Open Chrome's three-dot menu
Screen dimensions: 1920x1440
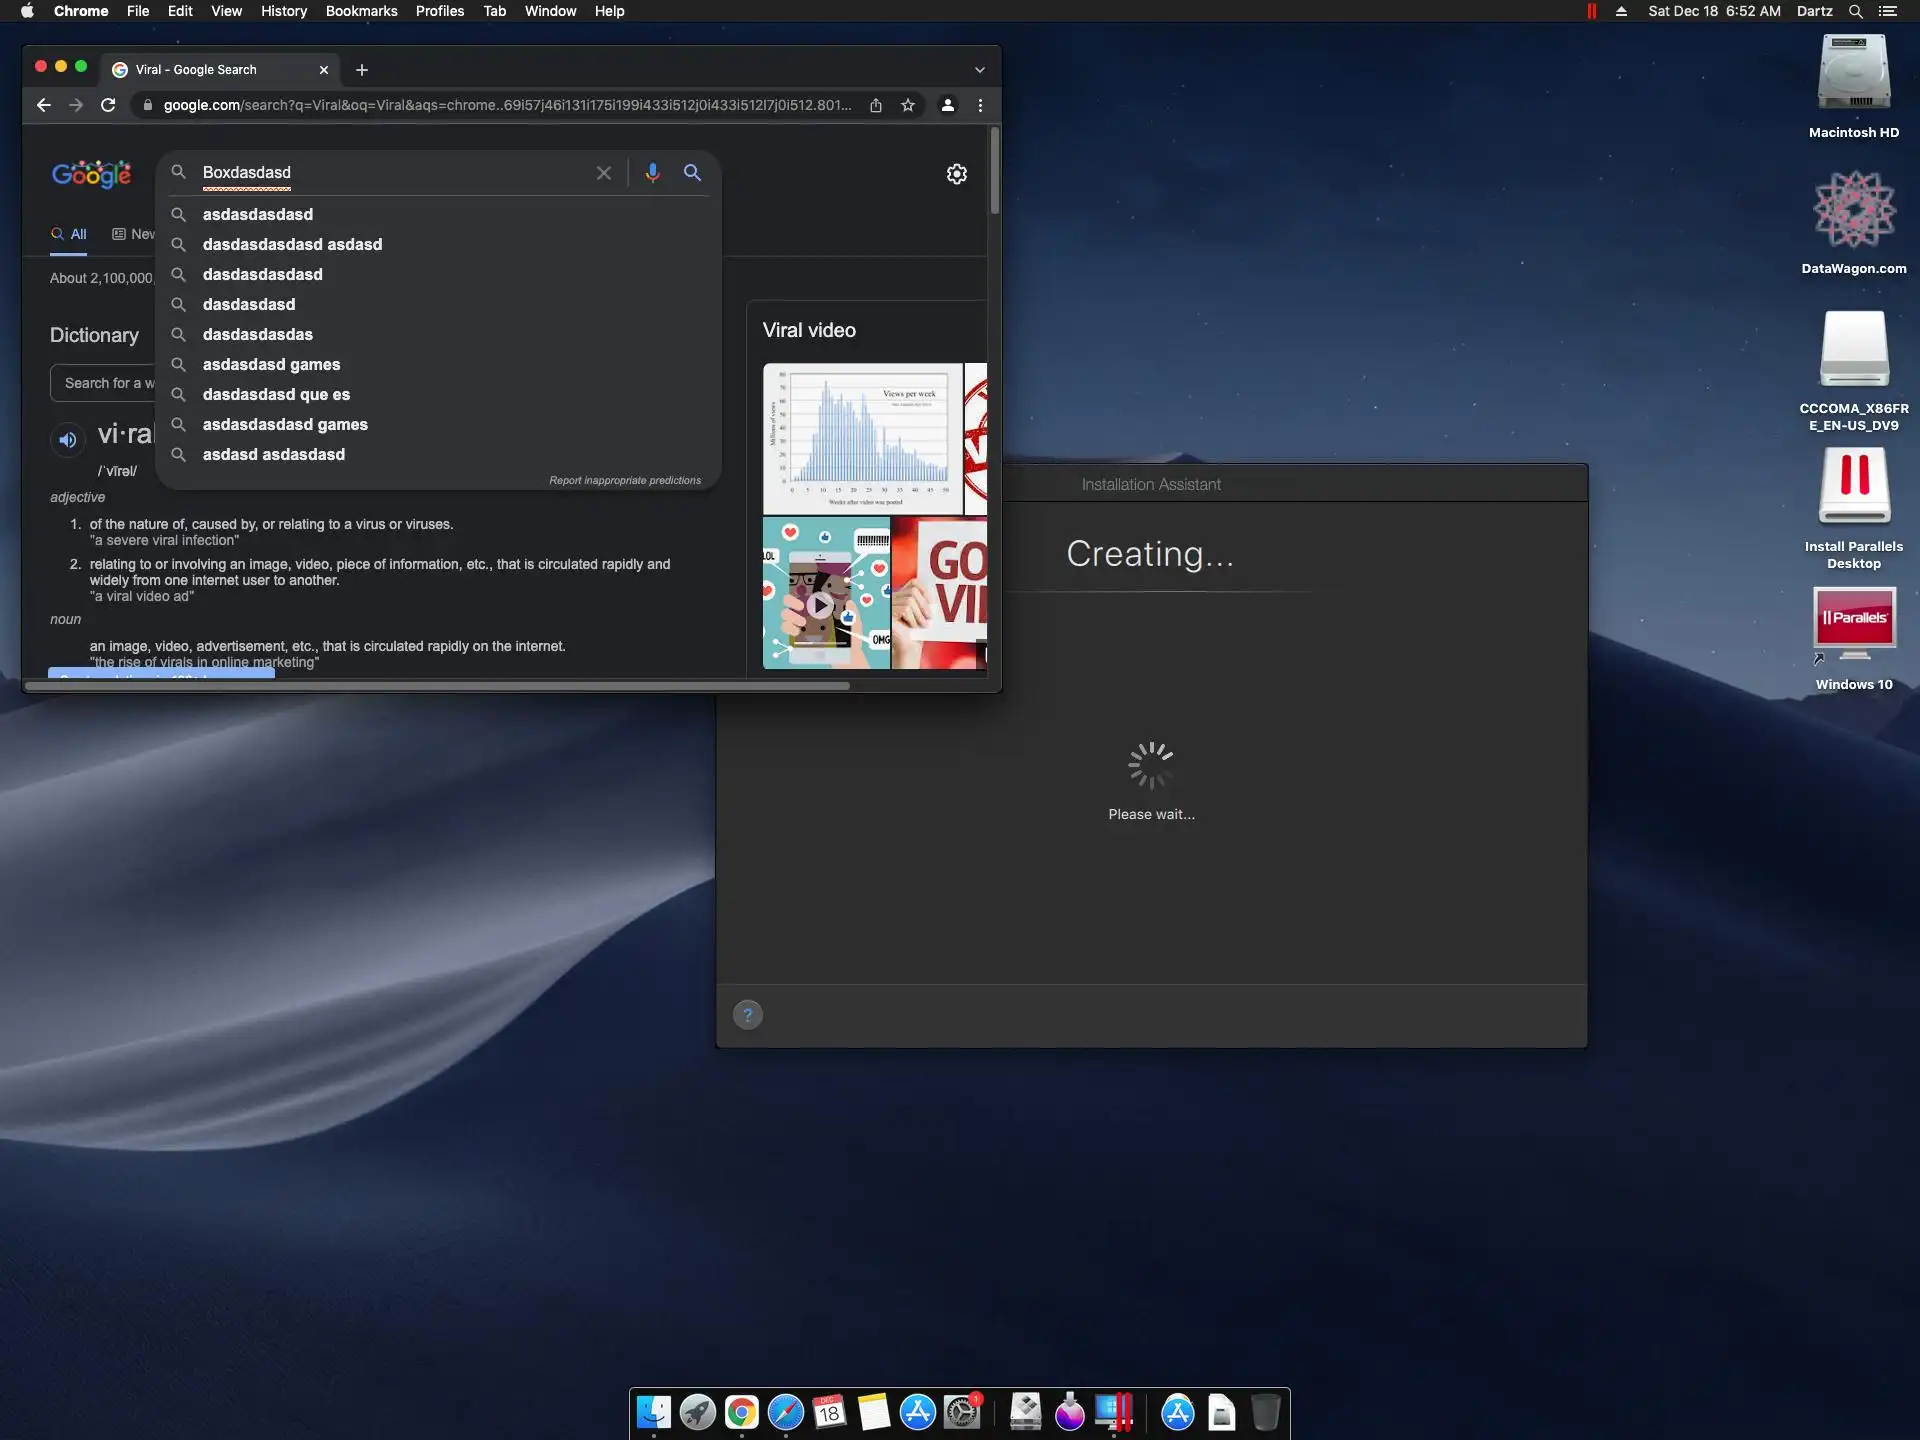pos(980,105)
